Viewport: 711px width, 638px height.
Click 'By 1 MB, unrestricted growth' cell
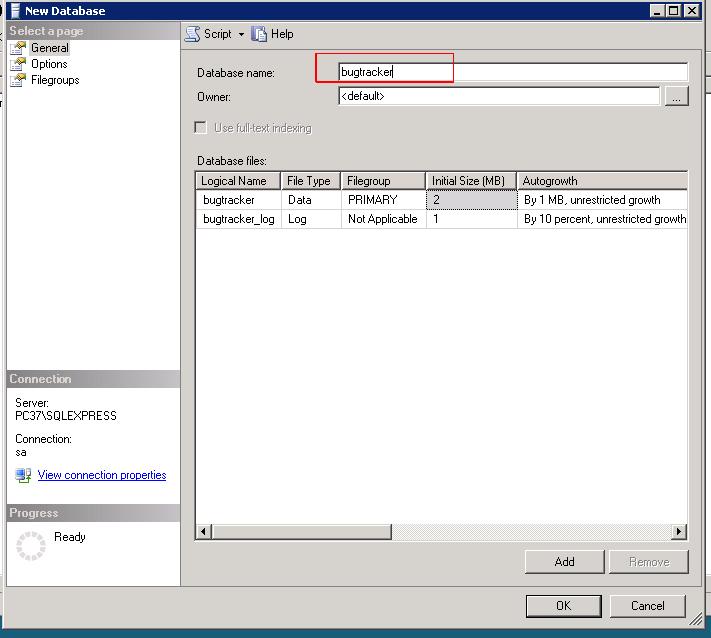pos(603,200)
